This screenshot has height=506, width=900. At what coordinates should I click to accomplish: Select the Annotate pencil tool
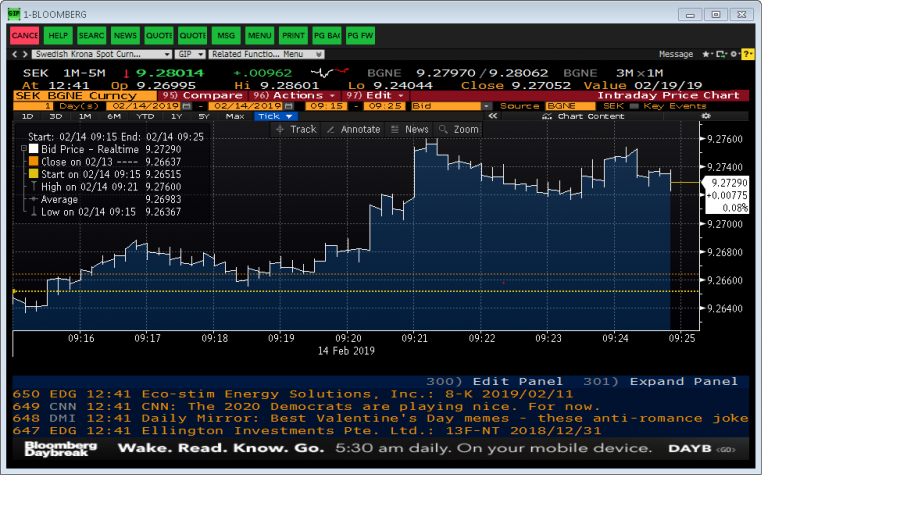353,130
